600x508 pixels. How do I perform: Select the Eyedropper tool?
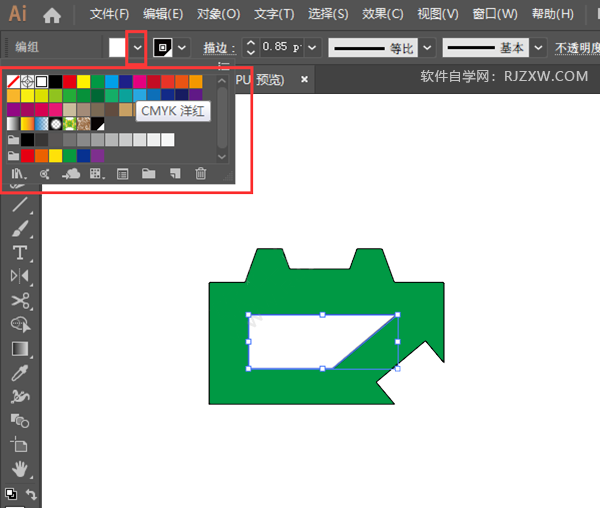click(x=20, y=373)
